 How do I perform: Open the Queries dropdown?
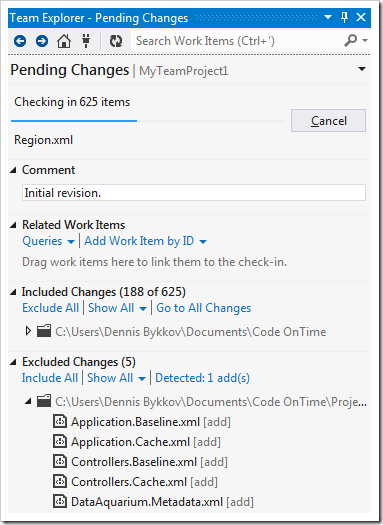click(x=48, y=241)
